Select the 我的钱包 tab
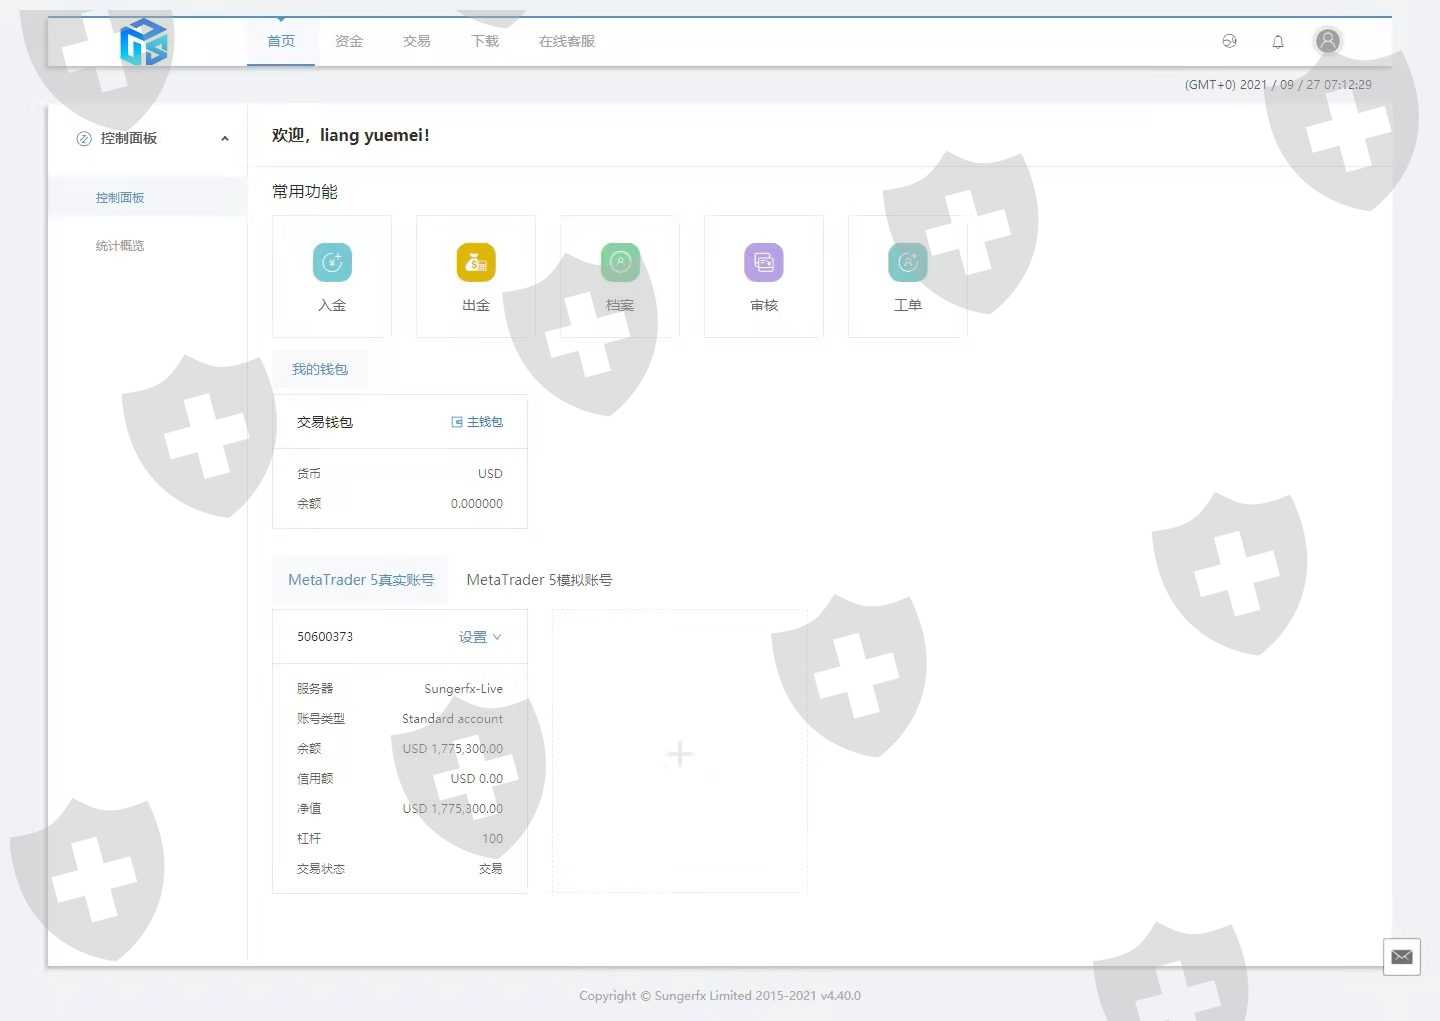The height and width of the screenshot is (1021, 1440). pos(320,369)
